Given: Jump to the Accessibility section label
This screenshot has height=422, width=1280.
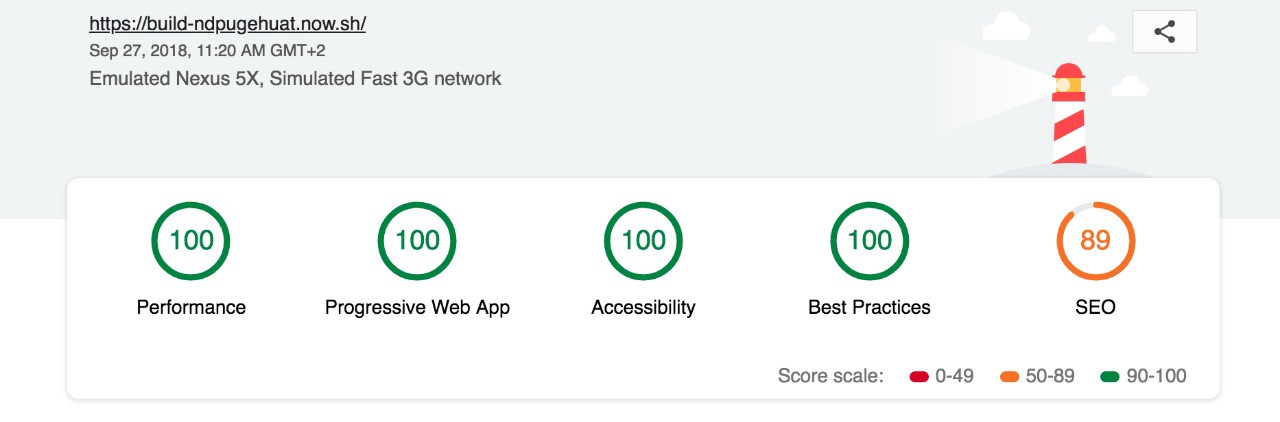Looking at the screenshot, I should 643,307.
